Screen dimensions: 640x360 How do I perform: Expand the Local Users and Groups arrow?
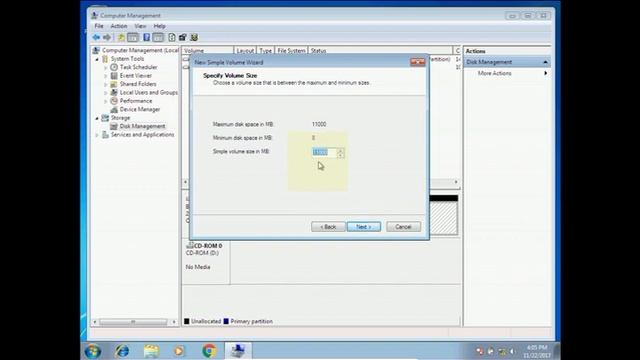pyautogui.click(x=106, y=93)
